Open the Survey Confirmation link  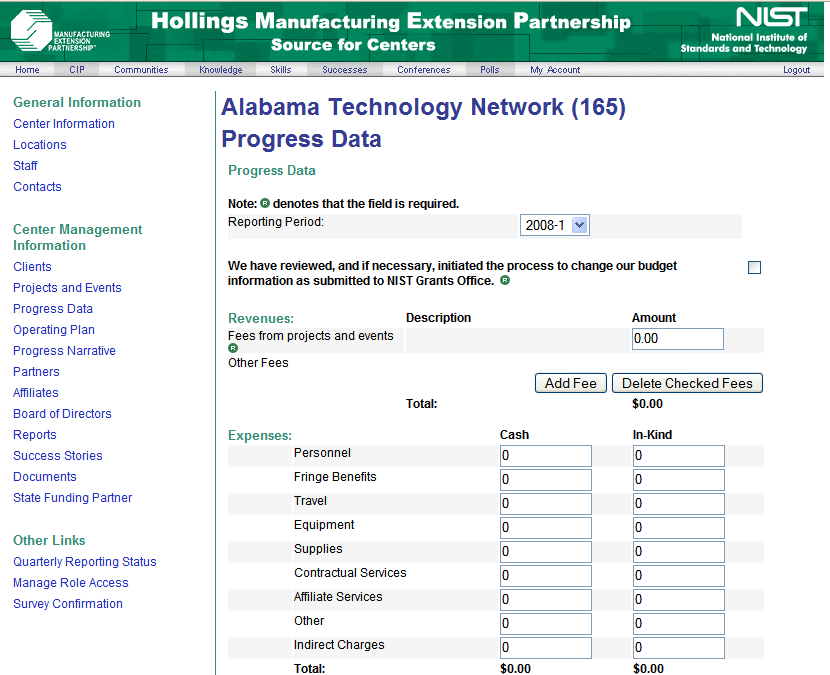[x=68, y=604]
